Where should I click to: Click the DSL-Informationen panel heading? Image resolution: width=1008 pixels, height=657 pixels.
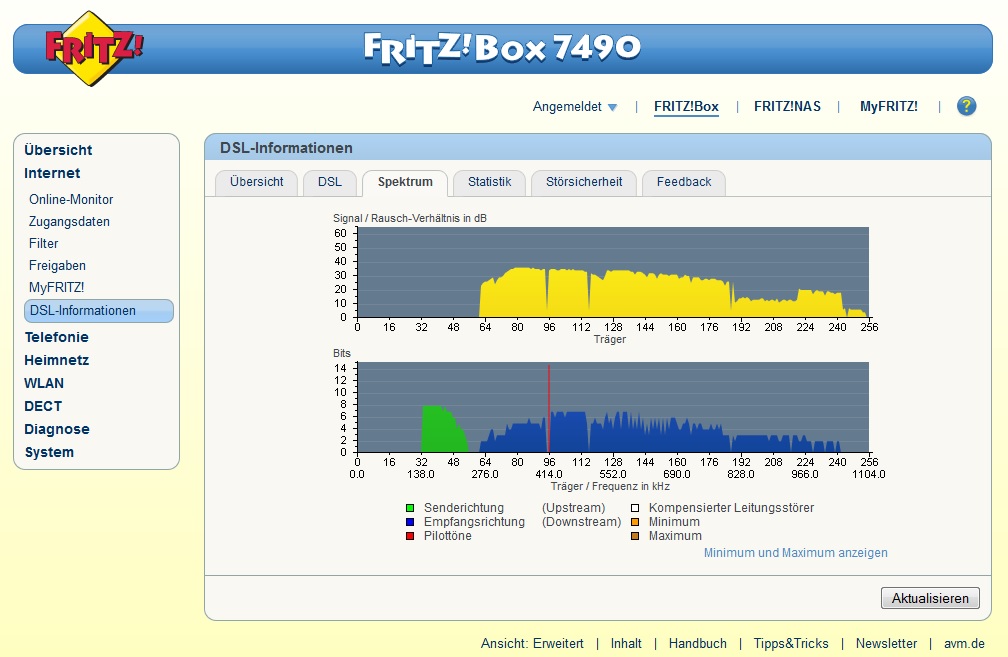(x=286, y=148)
